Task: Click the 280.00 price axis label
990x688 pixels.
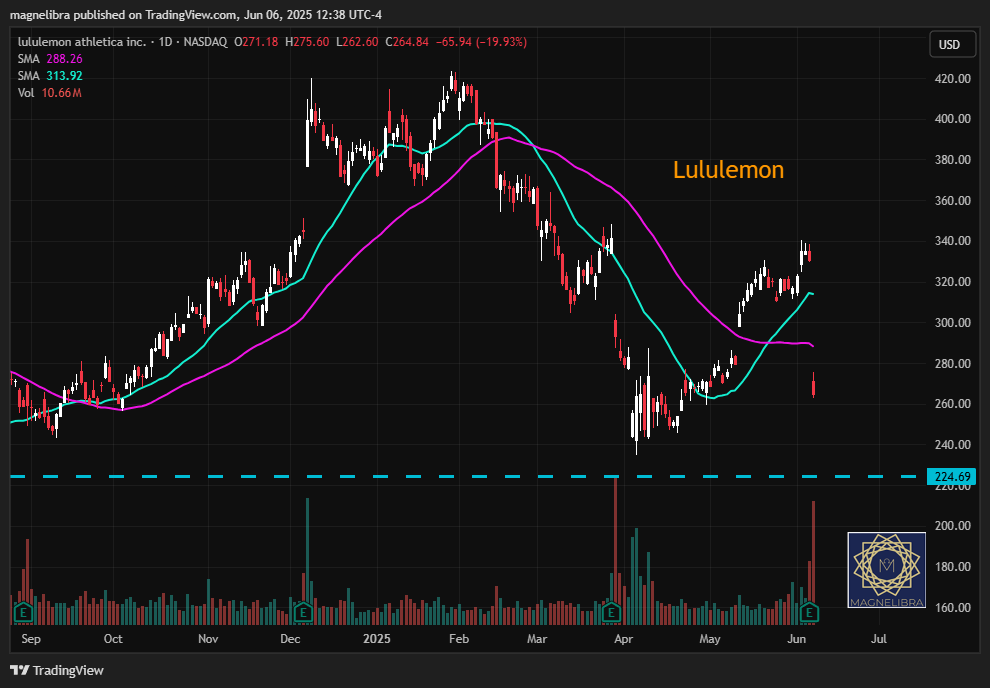Action: 953,364
